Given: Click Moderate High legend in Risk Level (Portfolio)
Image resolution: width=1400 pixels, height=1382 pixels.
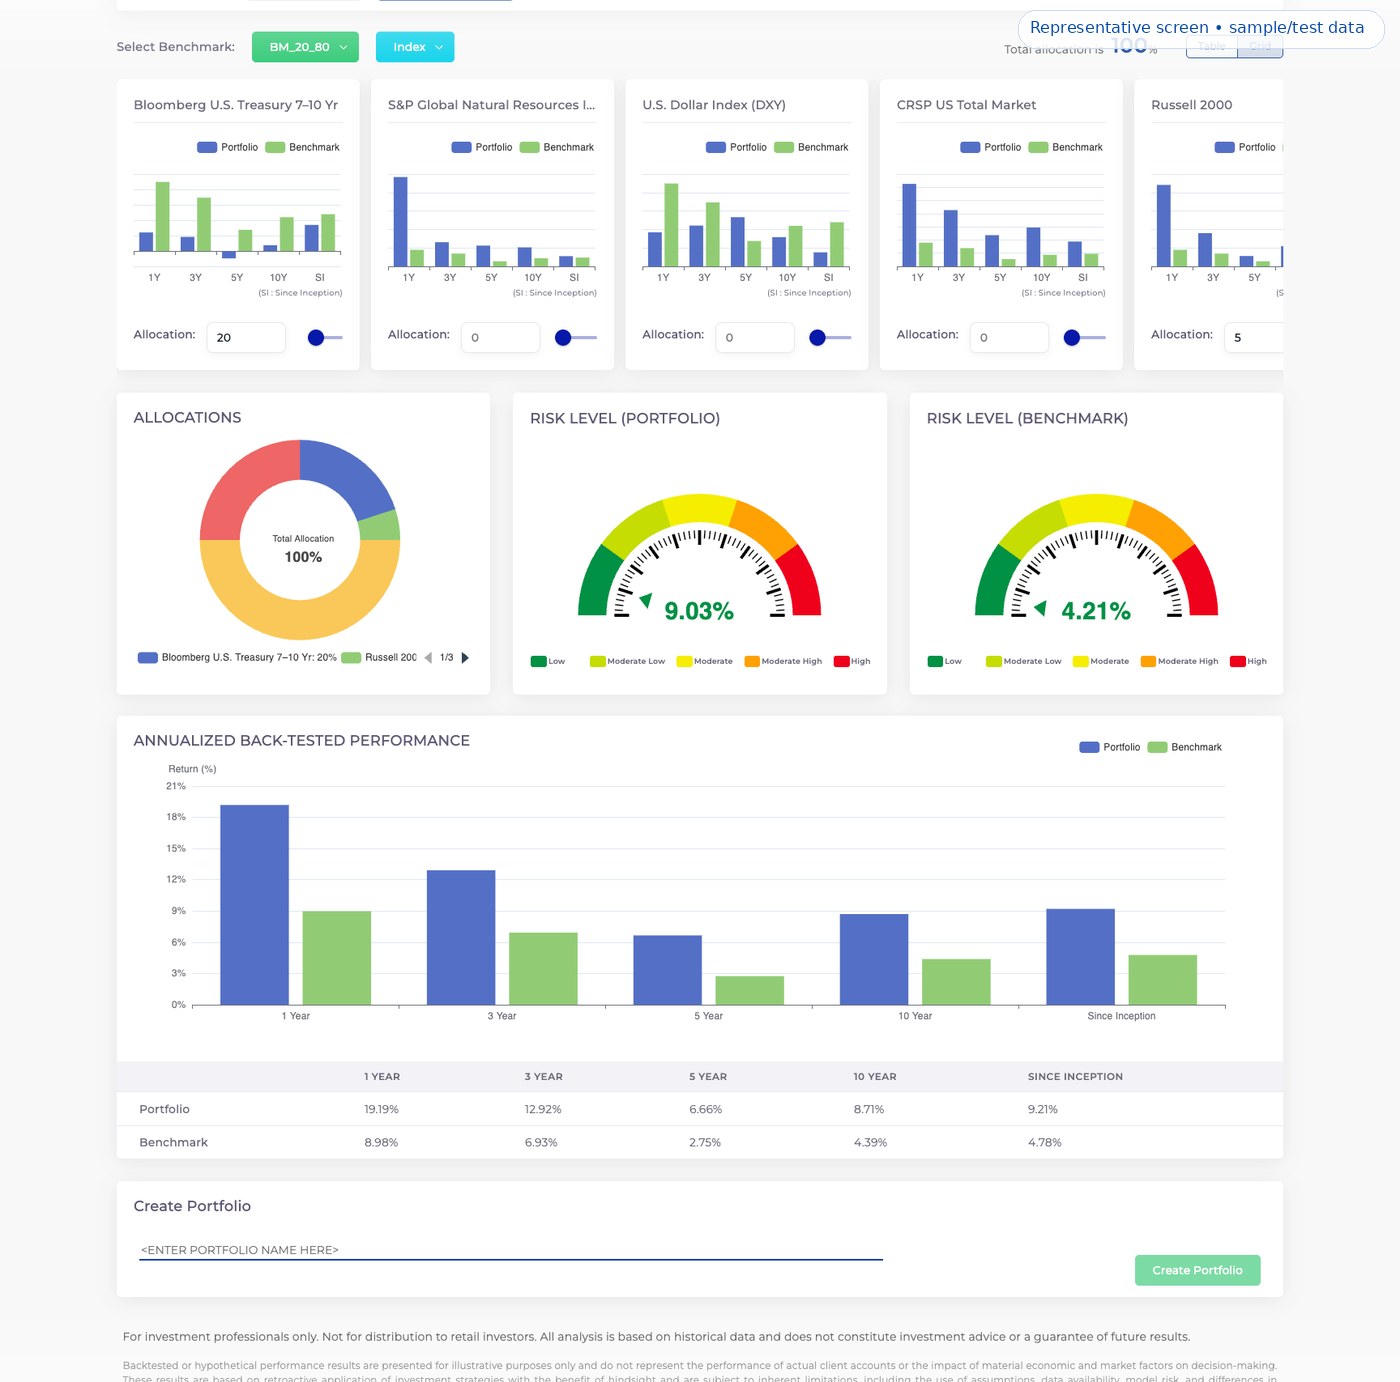Looking at the screenshot, I should coord(783,661).
